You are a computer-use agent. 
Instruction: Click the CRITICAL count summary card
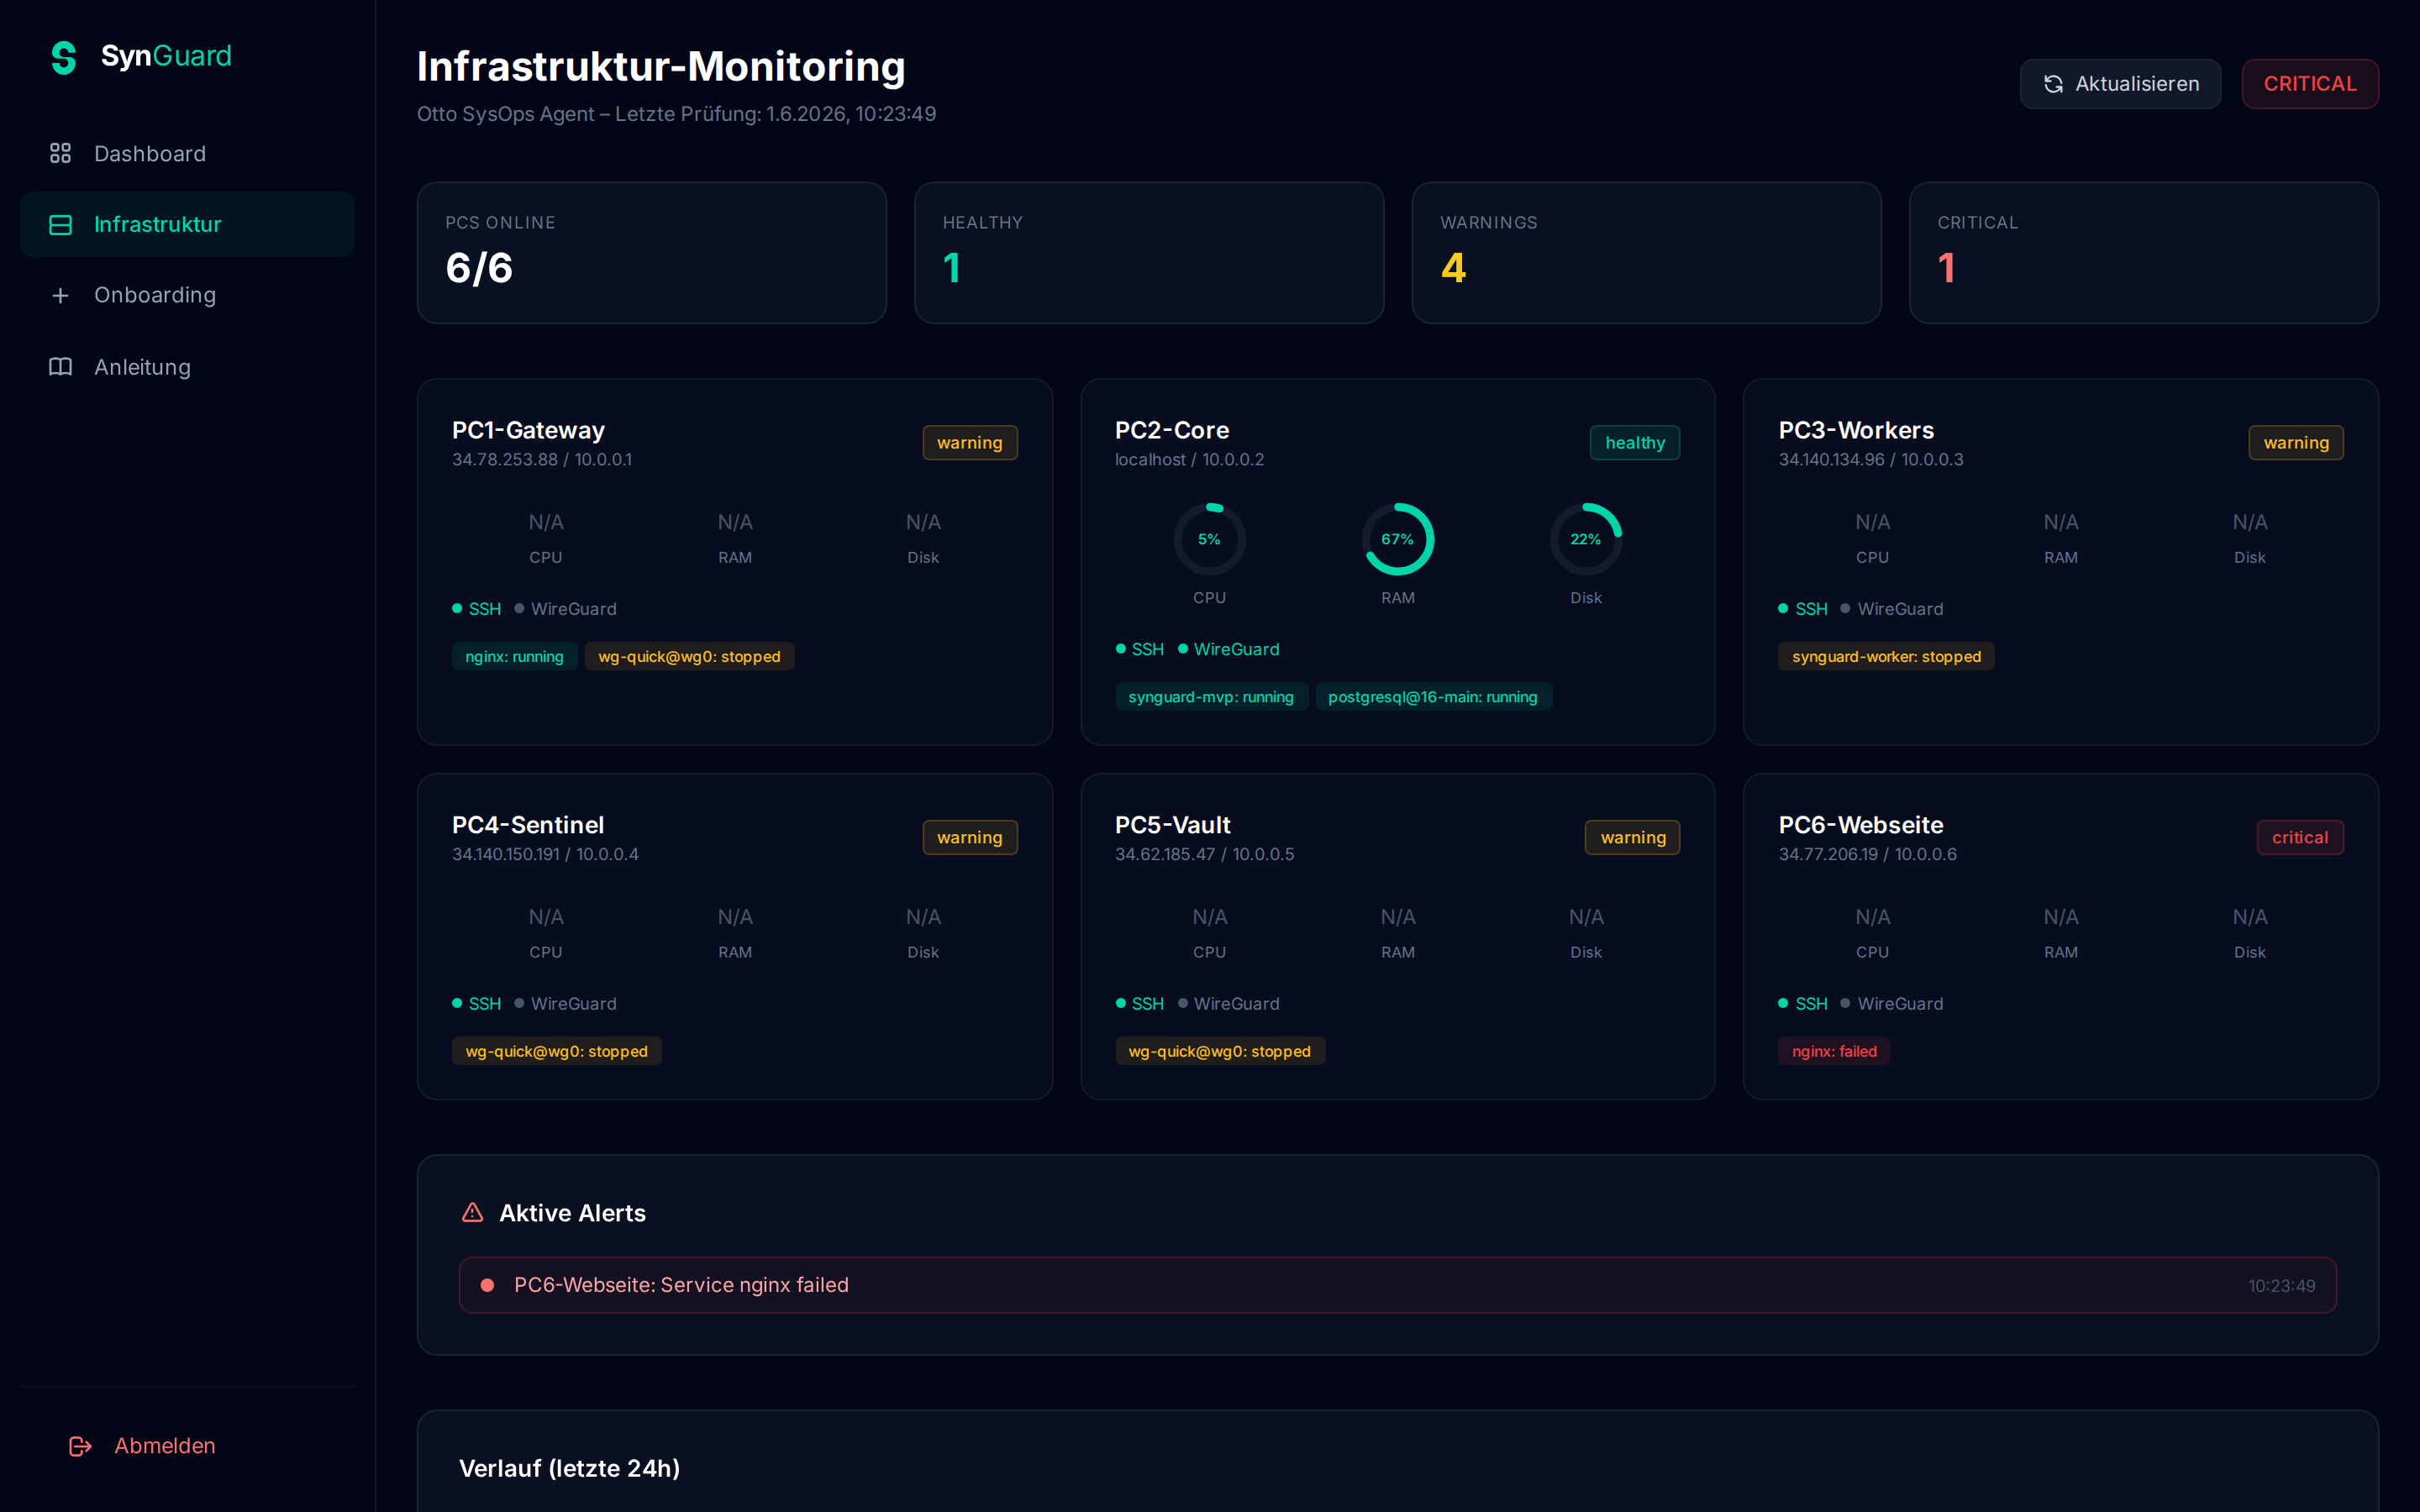[2144, 253]
